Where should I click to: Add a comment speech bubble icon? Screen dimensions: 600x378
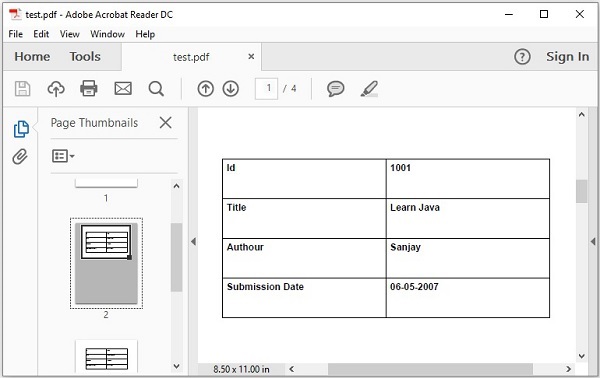336,89
